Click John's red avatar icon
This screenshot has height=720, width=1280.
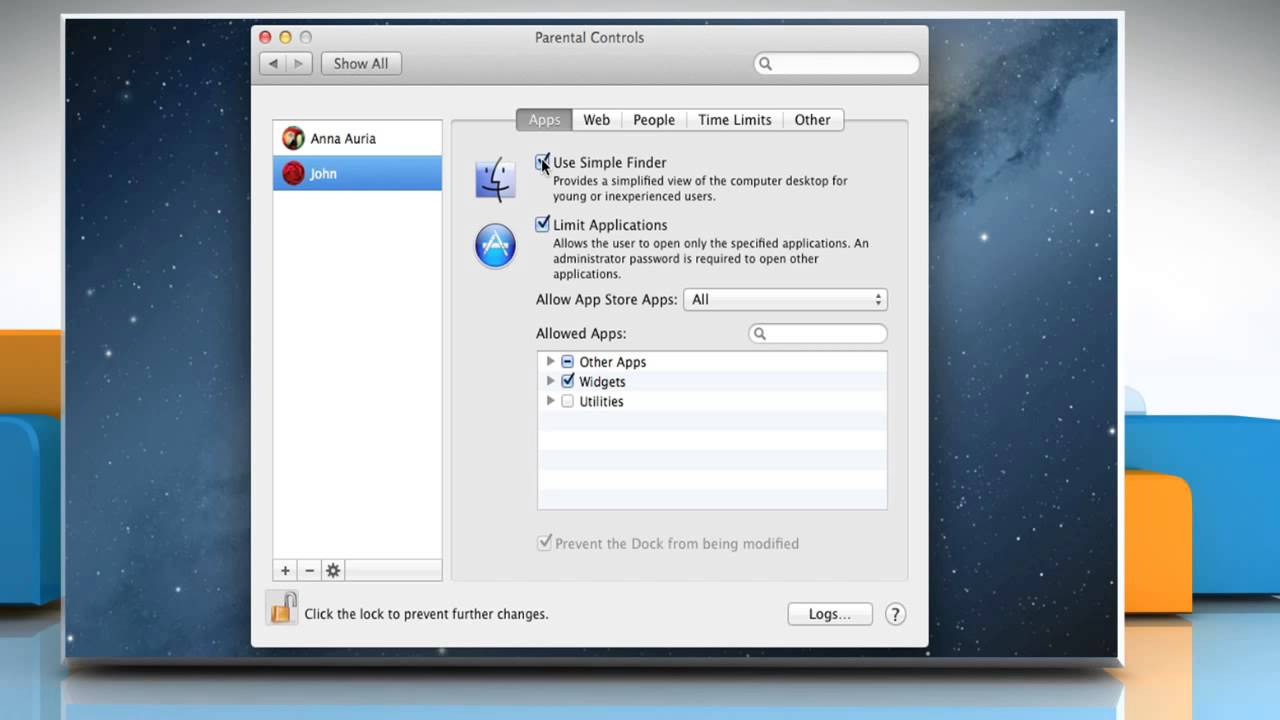pos(293,173)
